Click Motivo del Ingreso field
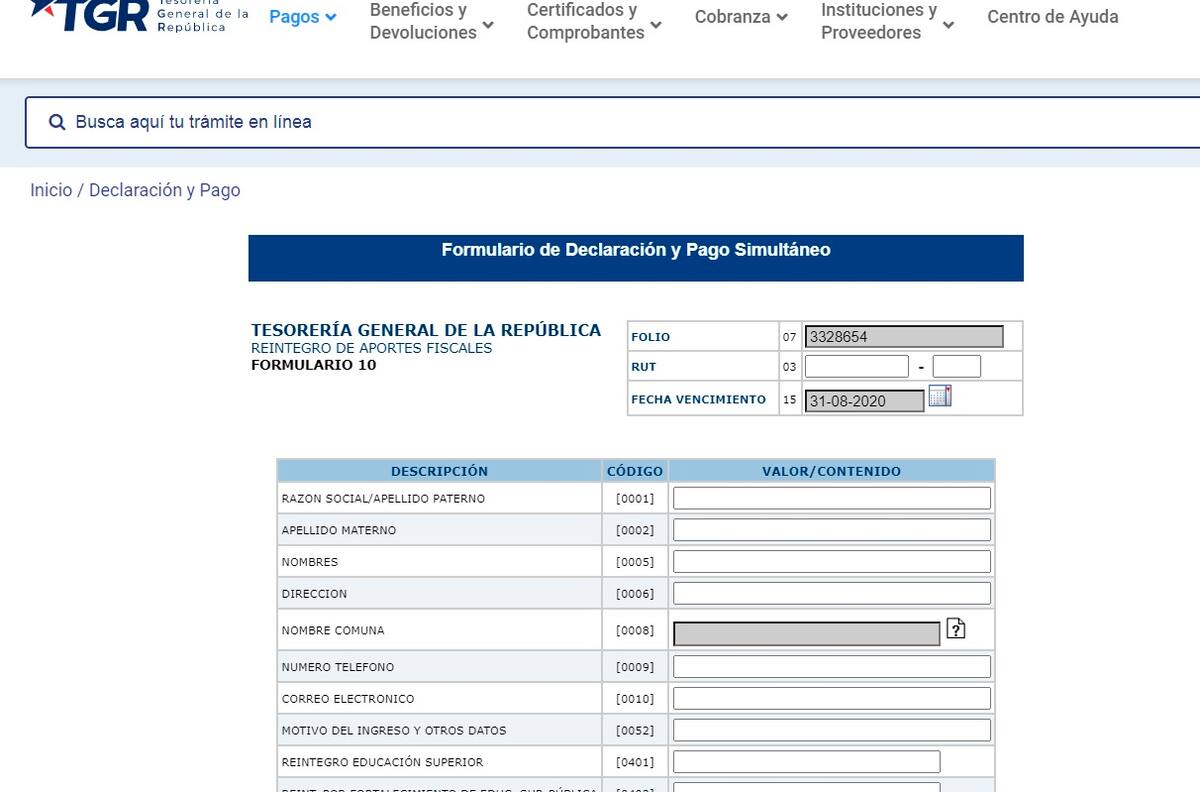Screen dimensions: 1200x792 pyautogui.click(x=832, y=730)
